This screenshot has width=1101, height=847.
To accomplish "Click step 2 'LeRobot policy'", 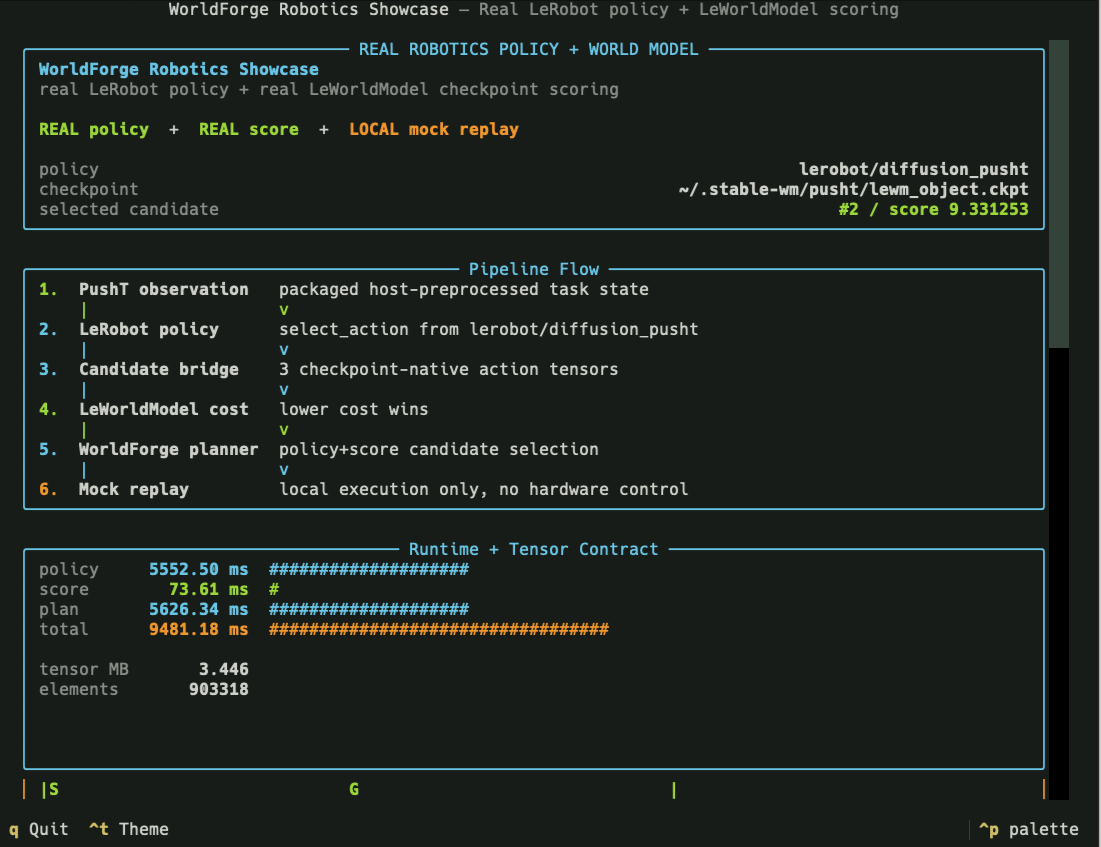I will coord(149,329).
